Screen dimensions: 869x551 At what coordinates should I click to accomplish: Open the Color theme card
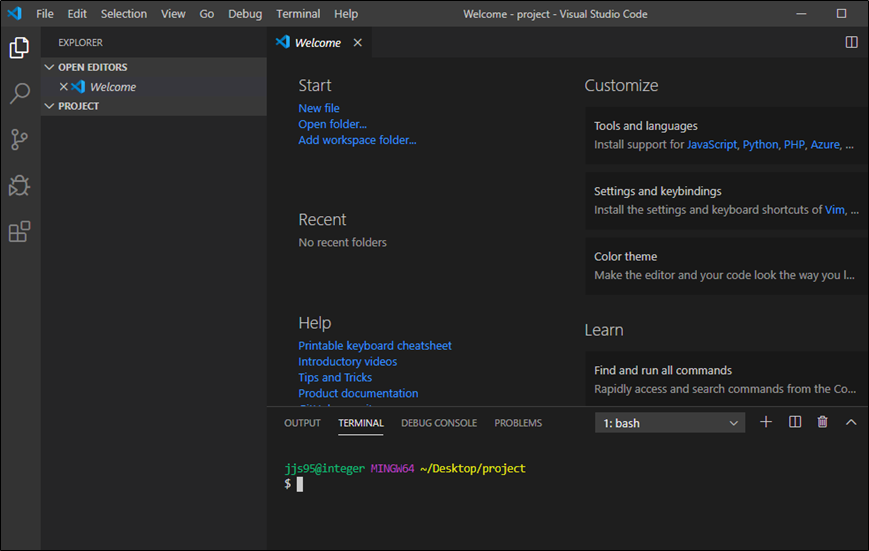pos(727,266)
